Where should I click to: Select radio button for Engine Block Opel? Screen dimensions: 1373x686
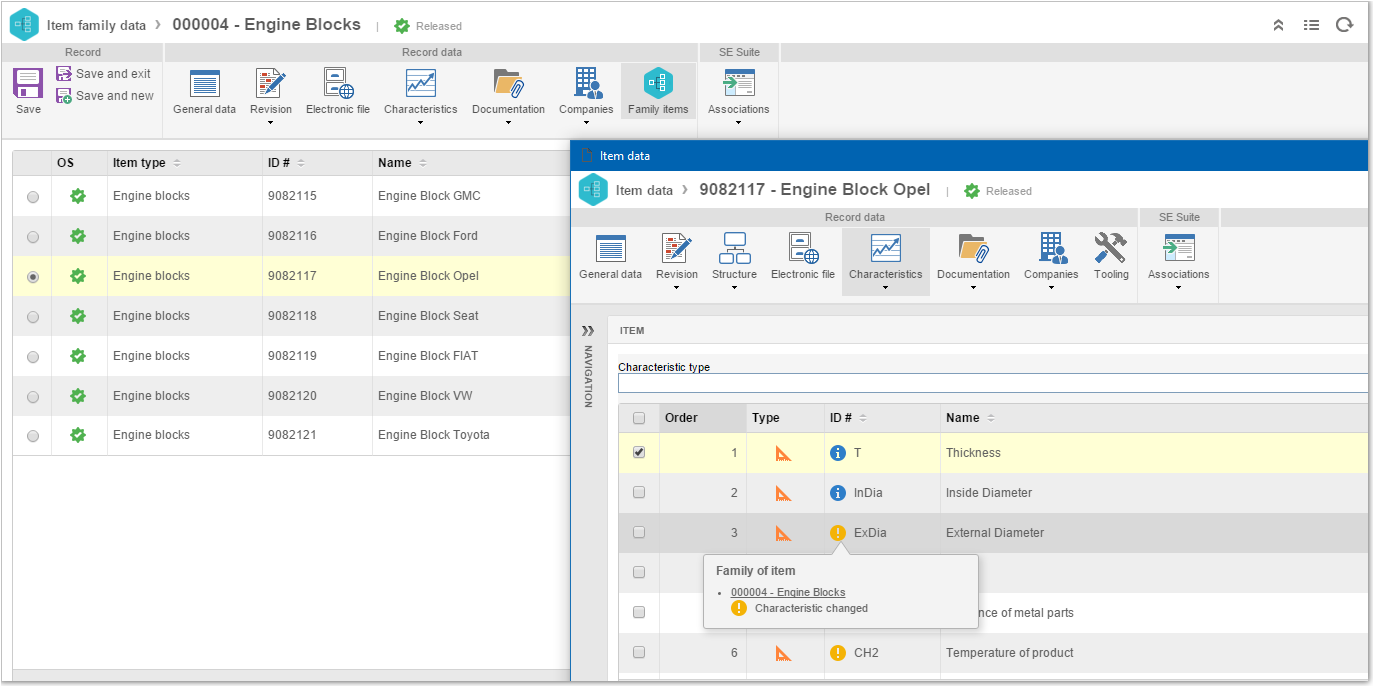point(33,277)
